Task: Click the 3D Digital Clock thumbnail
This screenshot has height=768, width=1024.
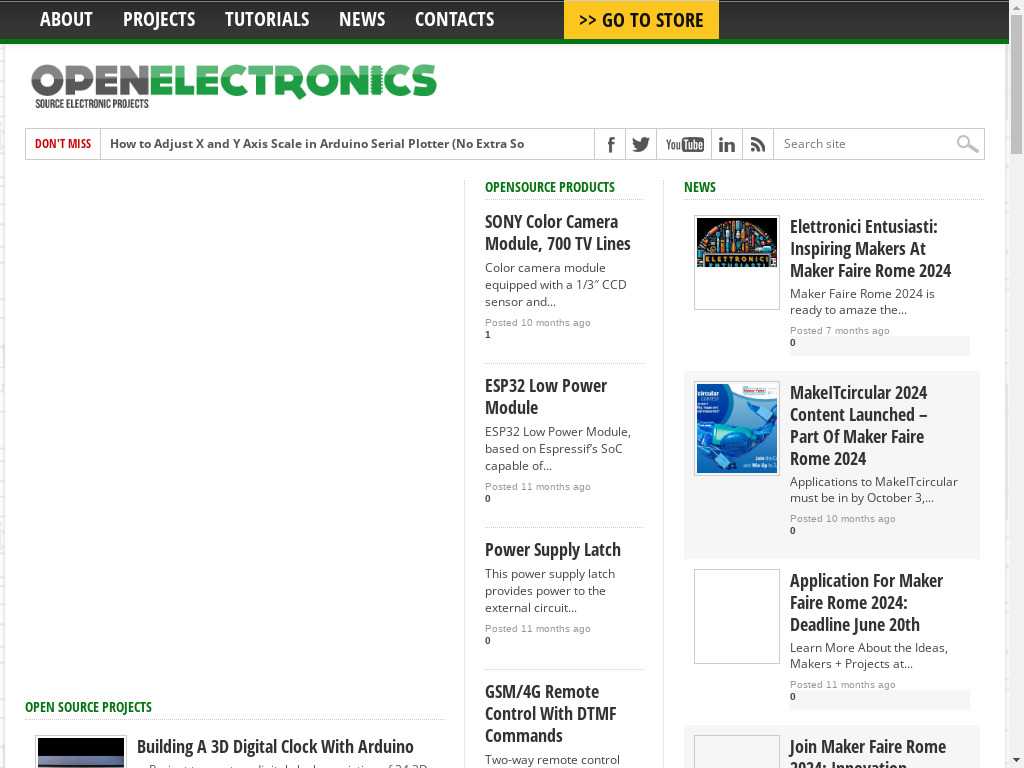Action: tap(81, 752)
